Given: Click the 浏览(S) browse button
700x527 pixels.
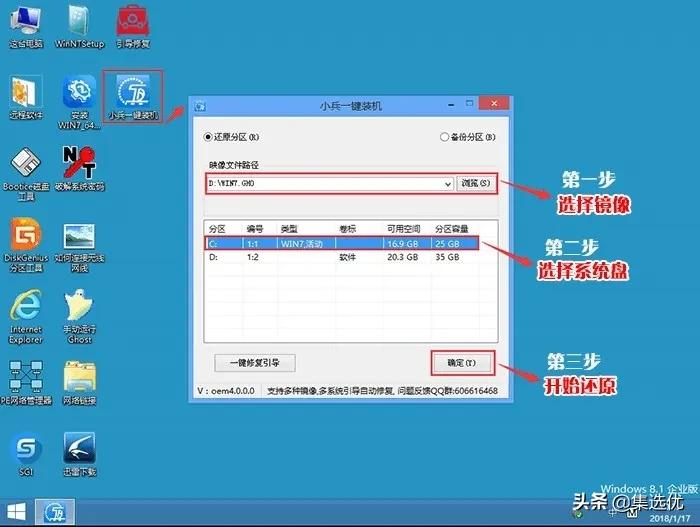Looking at the screenshot, I should tap(476, 184).
